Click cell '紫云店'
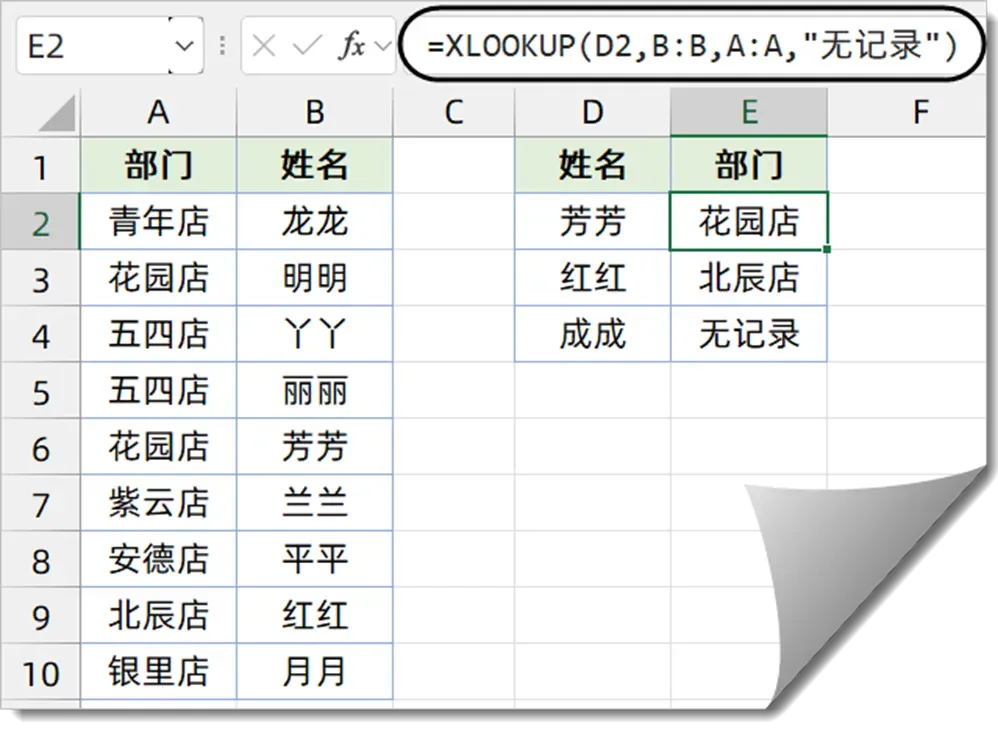Image resolution: width=998 pixels, height=733 pixels. [x=158, y=503]
